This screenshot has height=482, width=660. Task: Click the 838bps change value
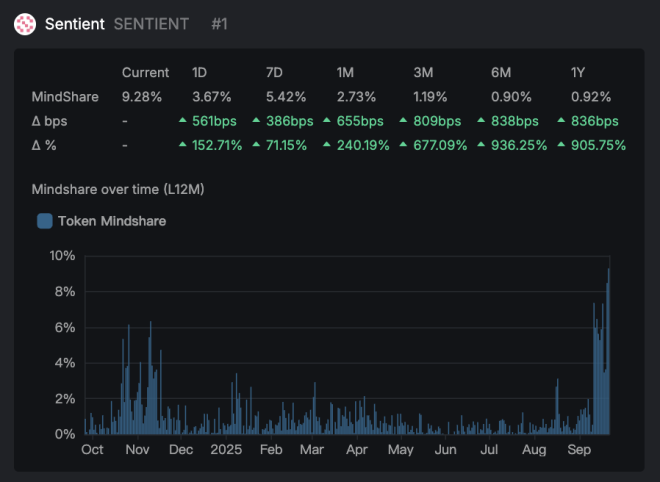(515, 121)
